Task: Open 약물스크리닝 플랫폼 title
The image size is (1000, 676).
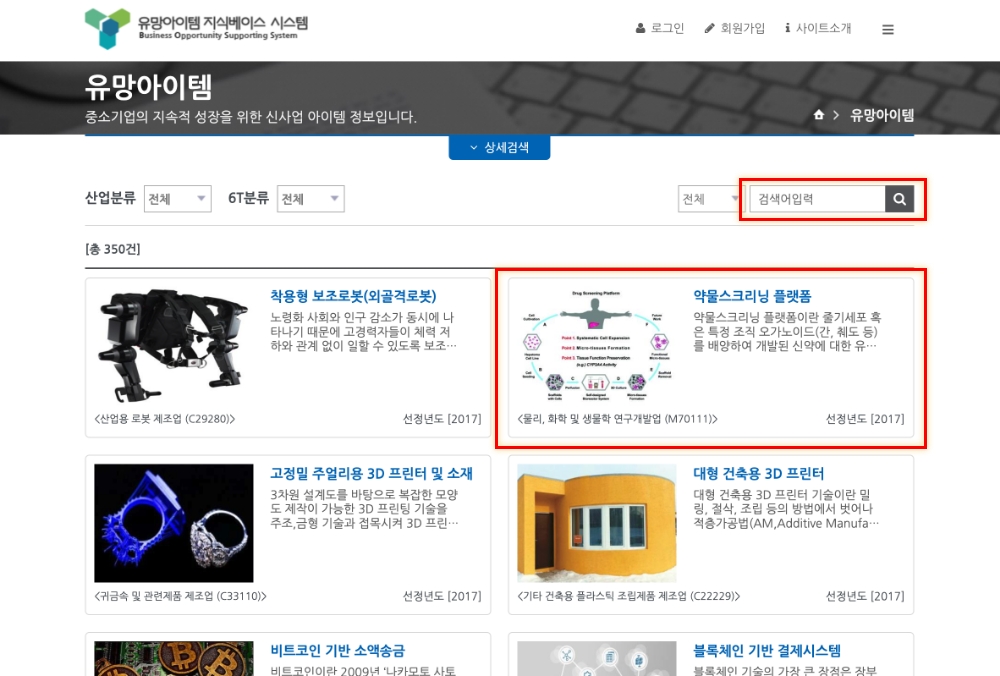Action: click(x=753, y=296)
